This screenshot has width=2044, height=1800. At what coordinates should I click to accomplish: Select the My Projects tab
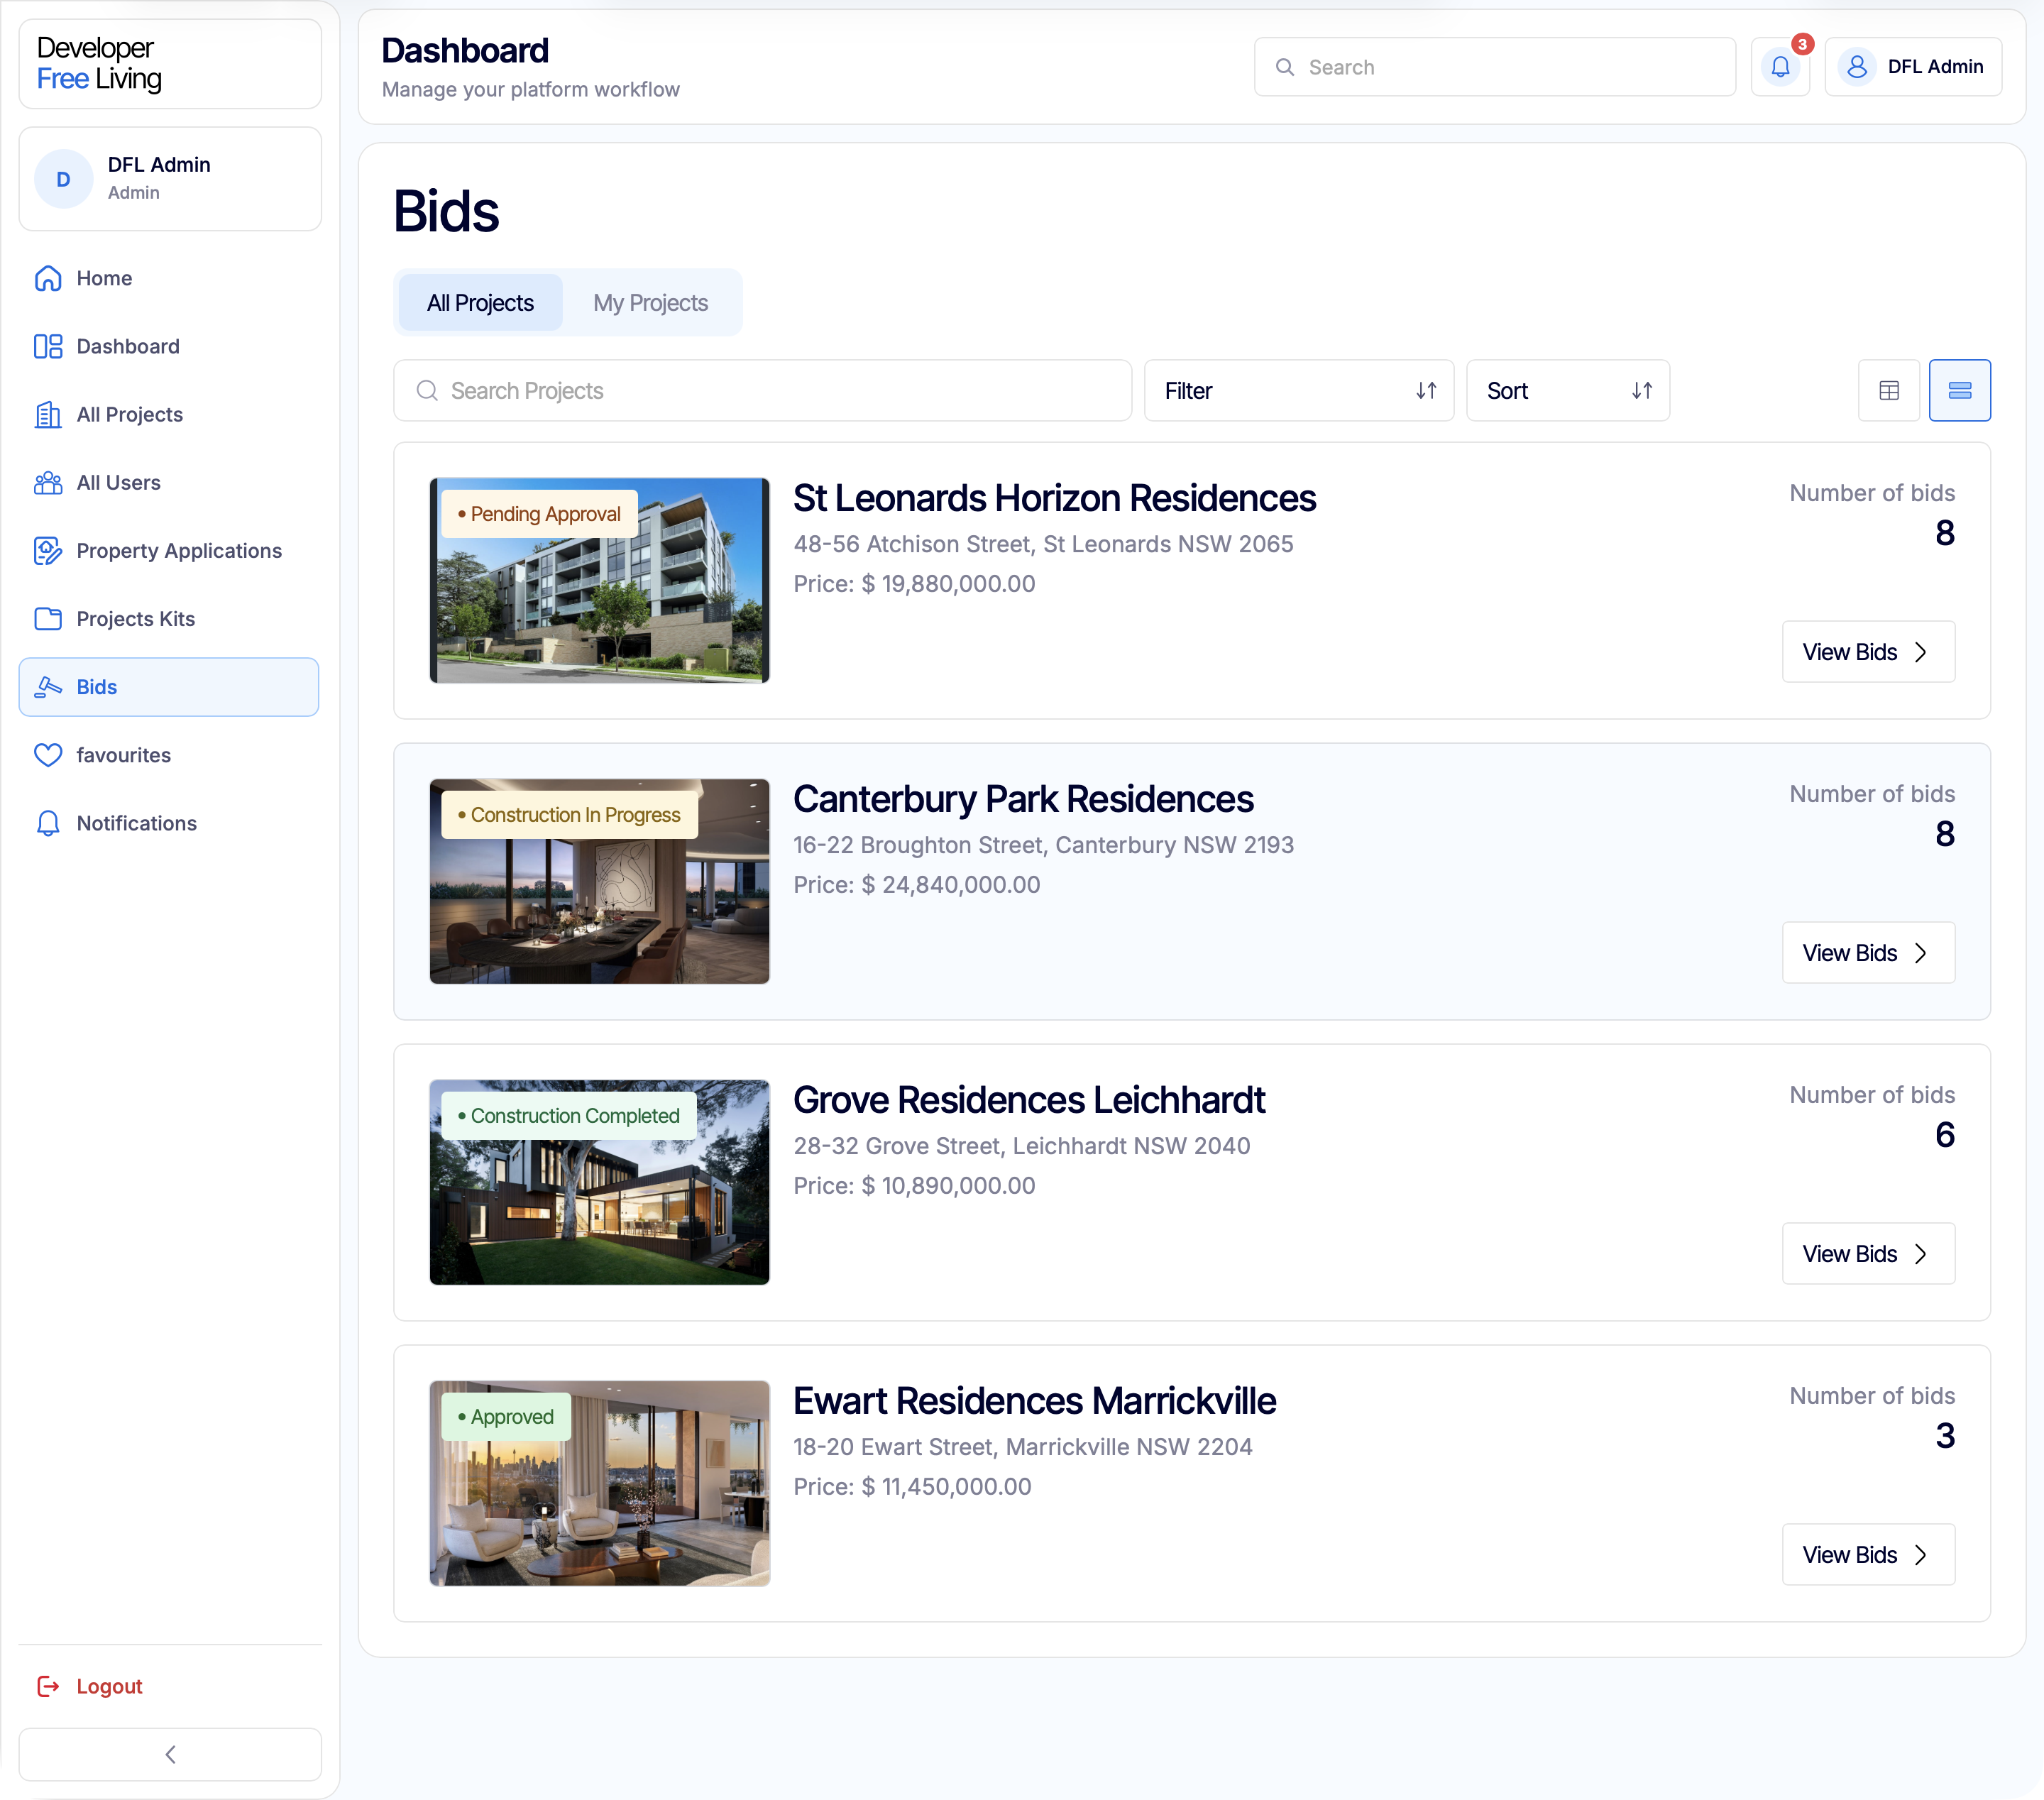tap(650, 302)
